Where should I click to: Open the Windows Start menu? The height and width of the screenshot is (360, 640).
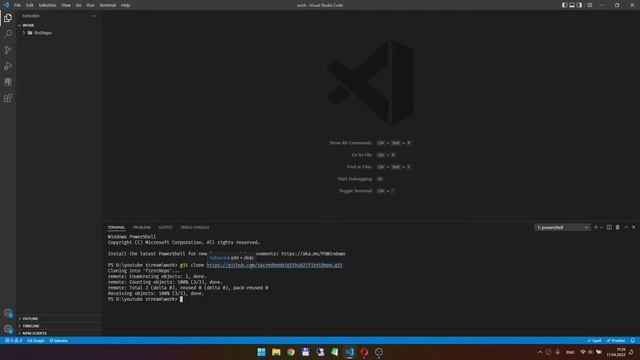261,352
